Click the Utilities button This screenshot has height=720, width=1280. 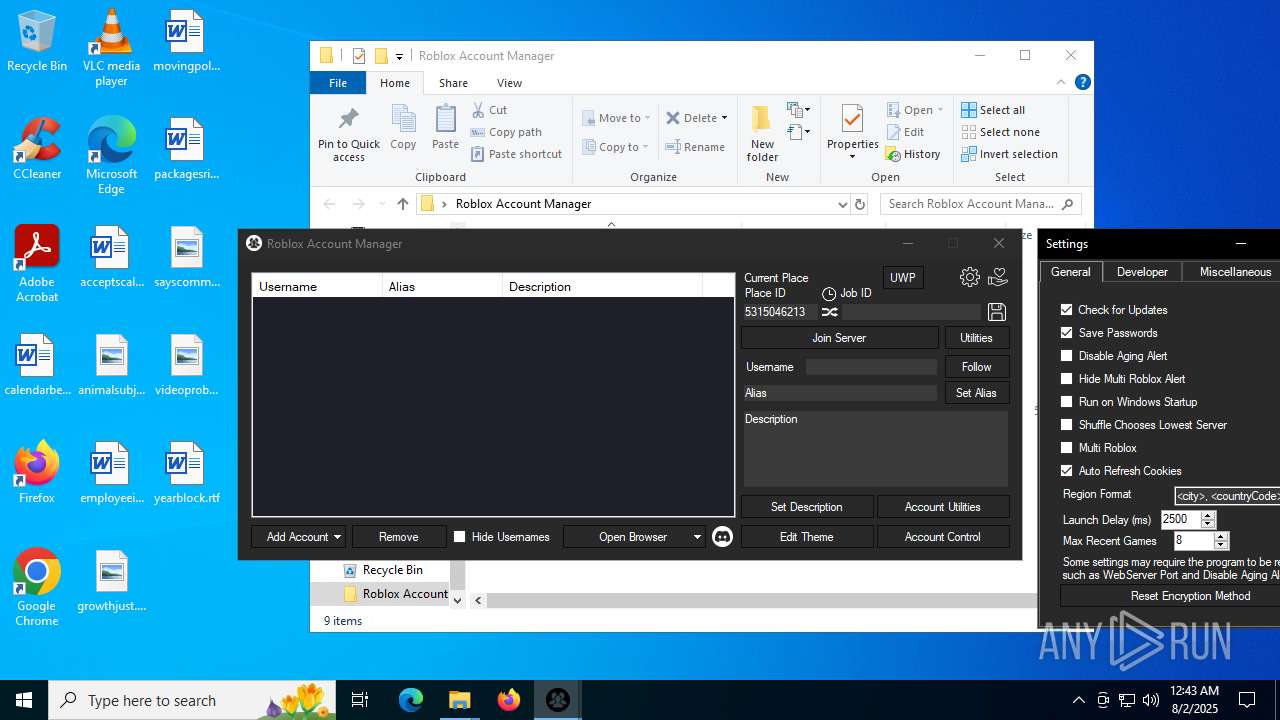coord(976,338)
